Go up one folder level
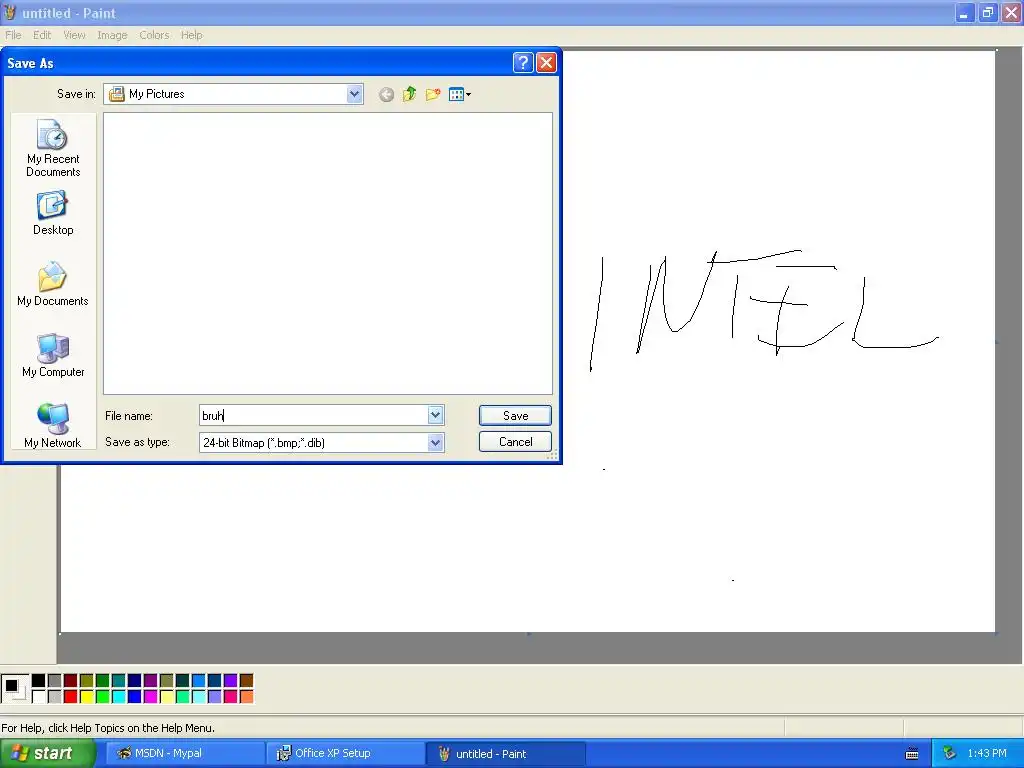Image resolution: width=1024 pixels, height=768 pixels. coord(409,95)
